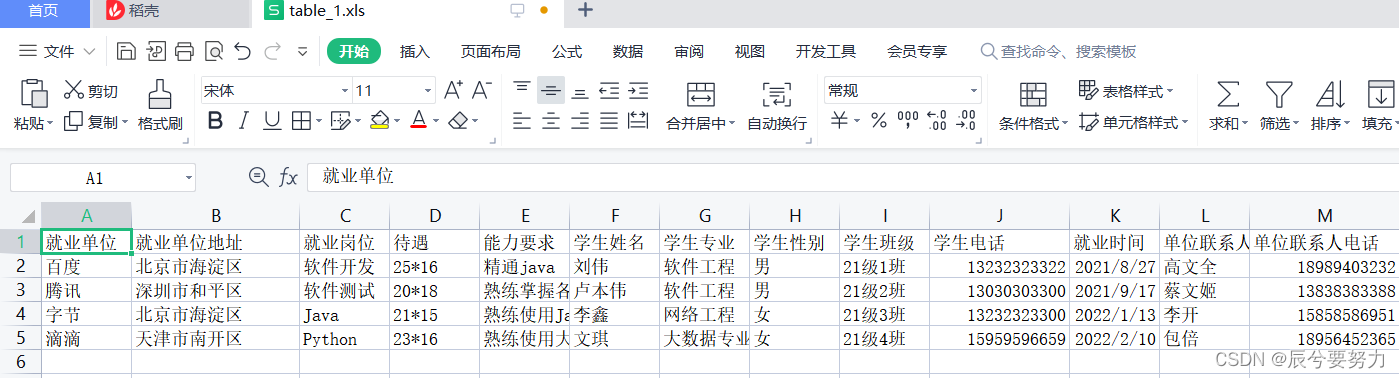Click the Borders icon
This screenshot has height=378, width=1399.
(x=300, y=121)
